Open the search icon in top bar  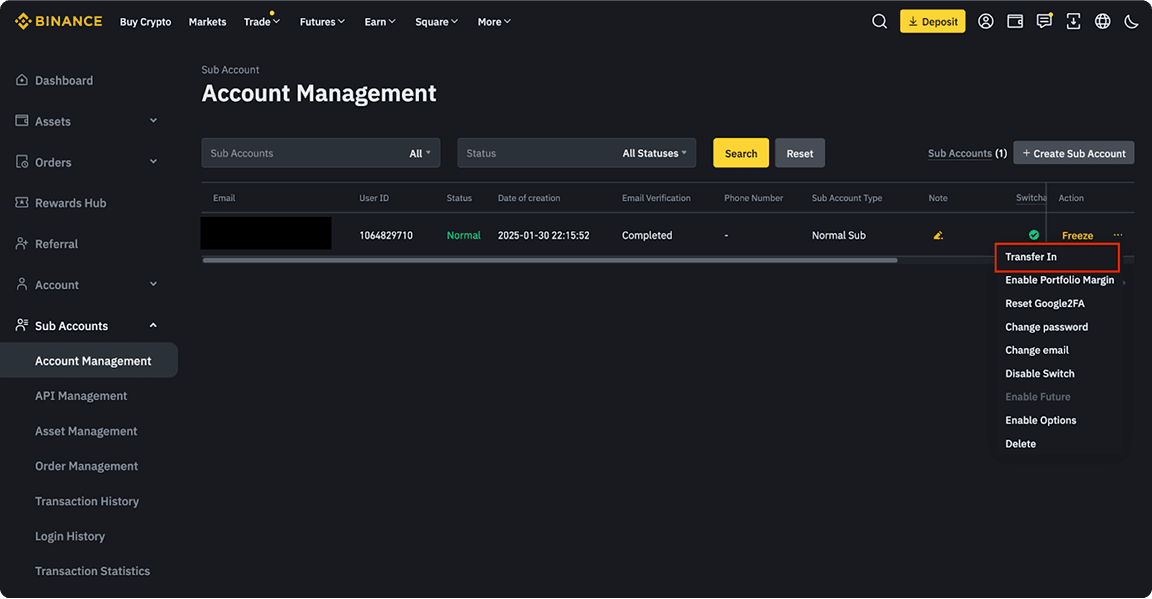(x=878, y=21)
